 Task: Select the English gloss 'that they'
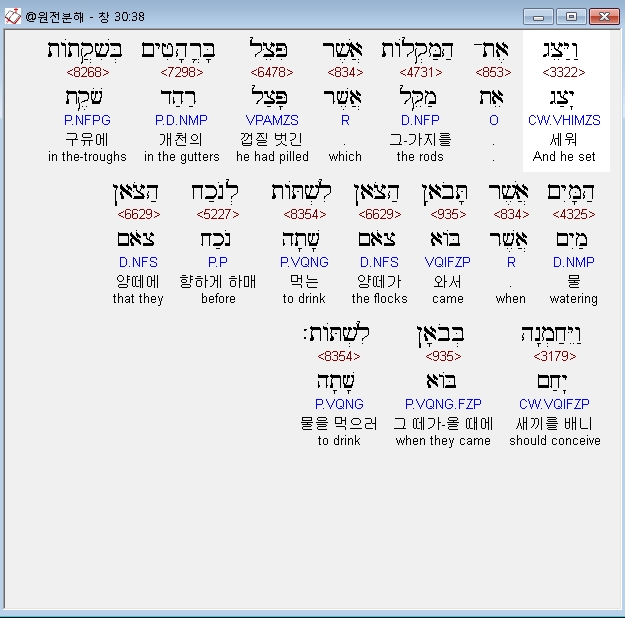click(138, 299)
